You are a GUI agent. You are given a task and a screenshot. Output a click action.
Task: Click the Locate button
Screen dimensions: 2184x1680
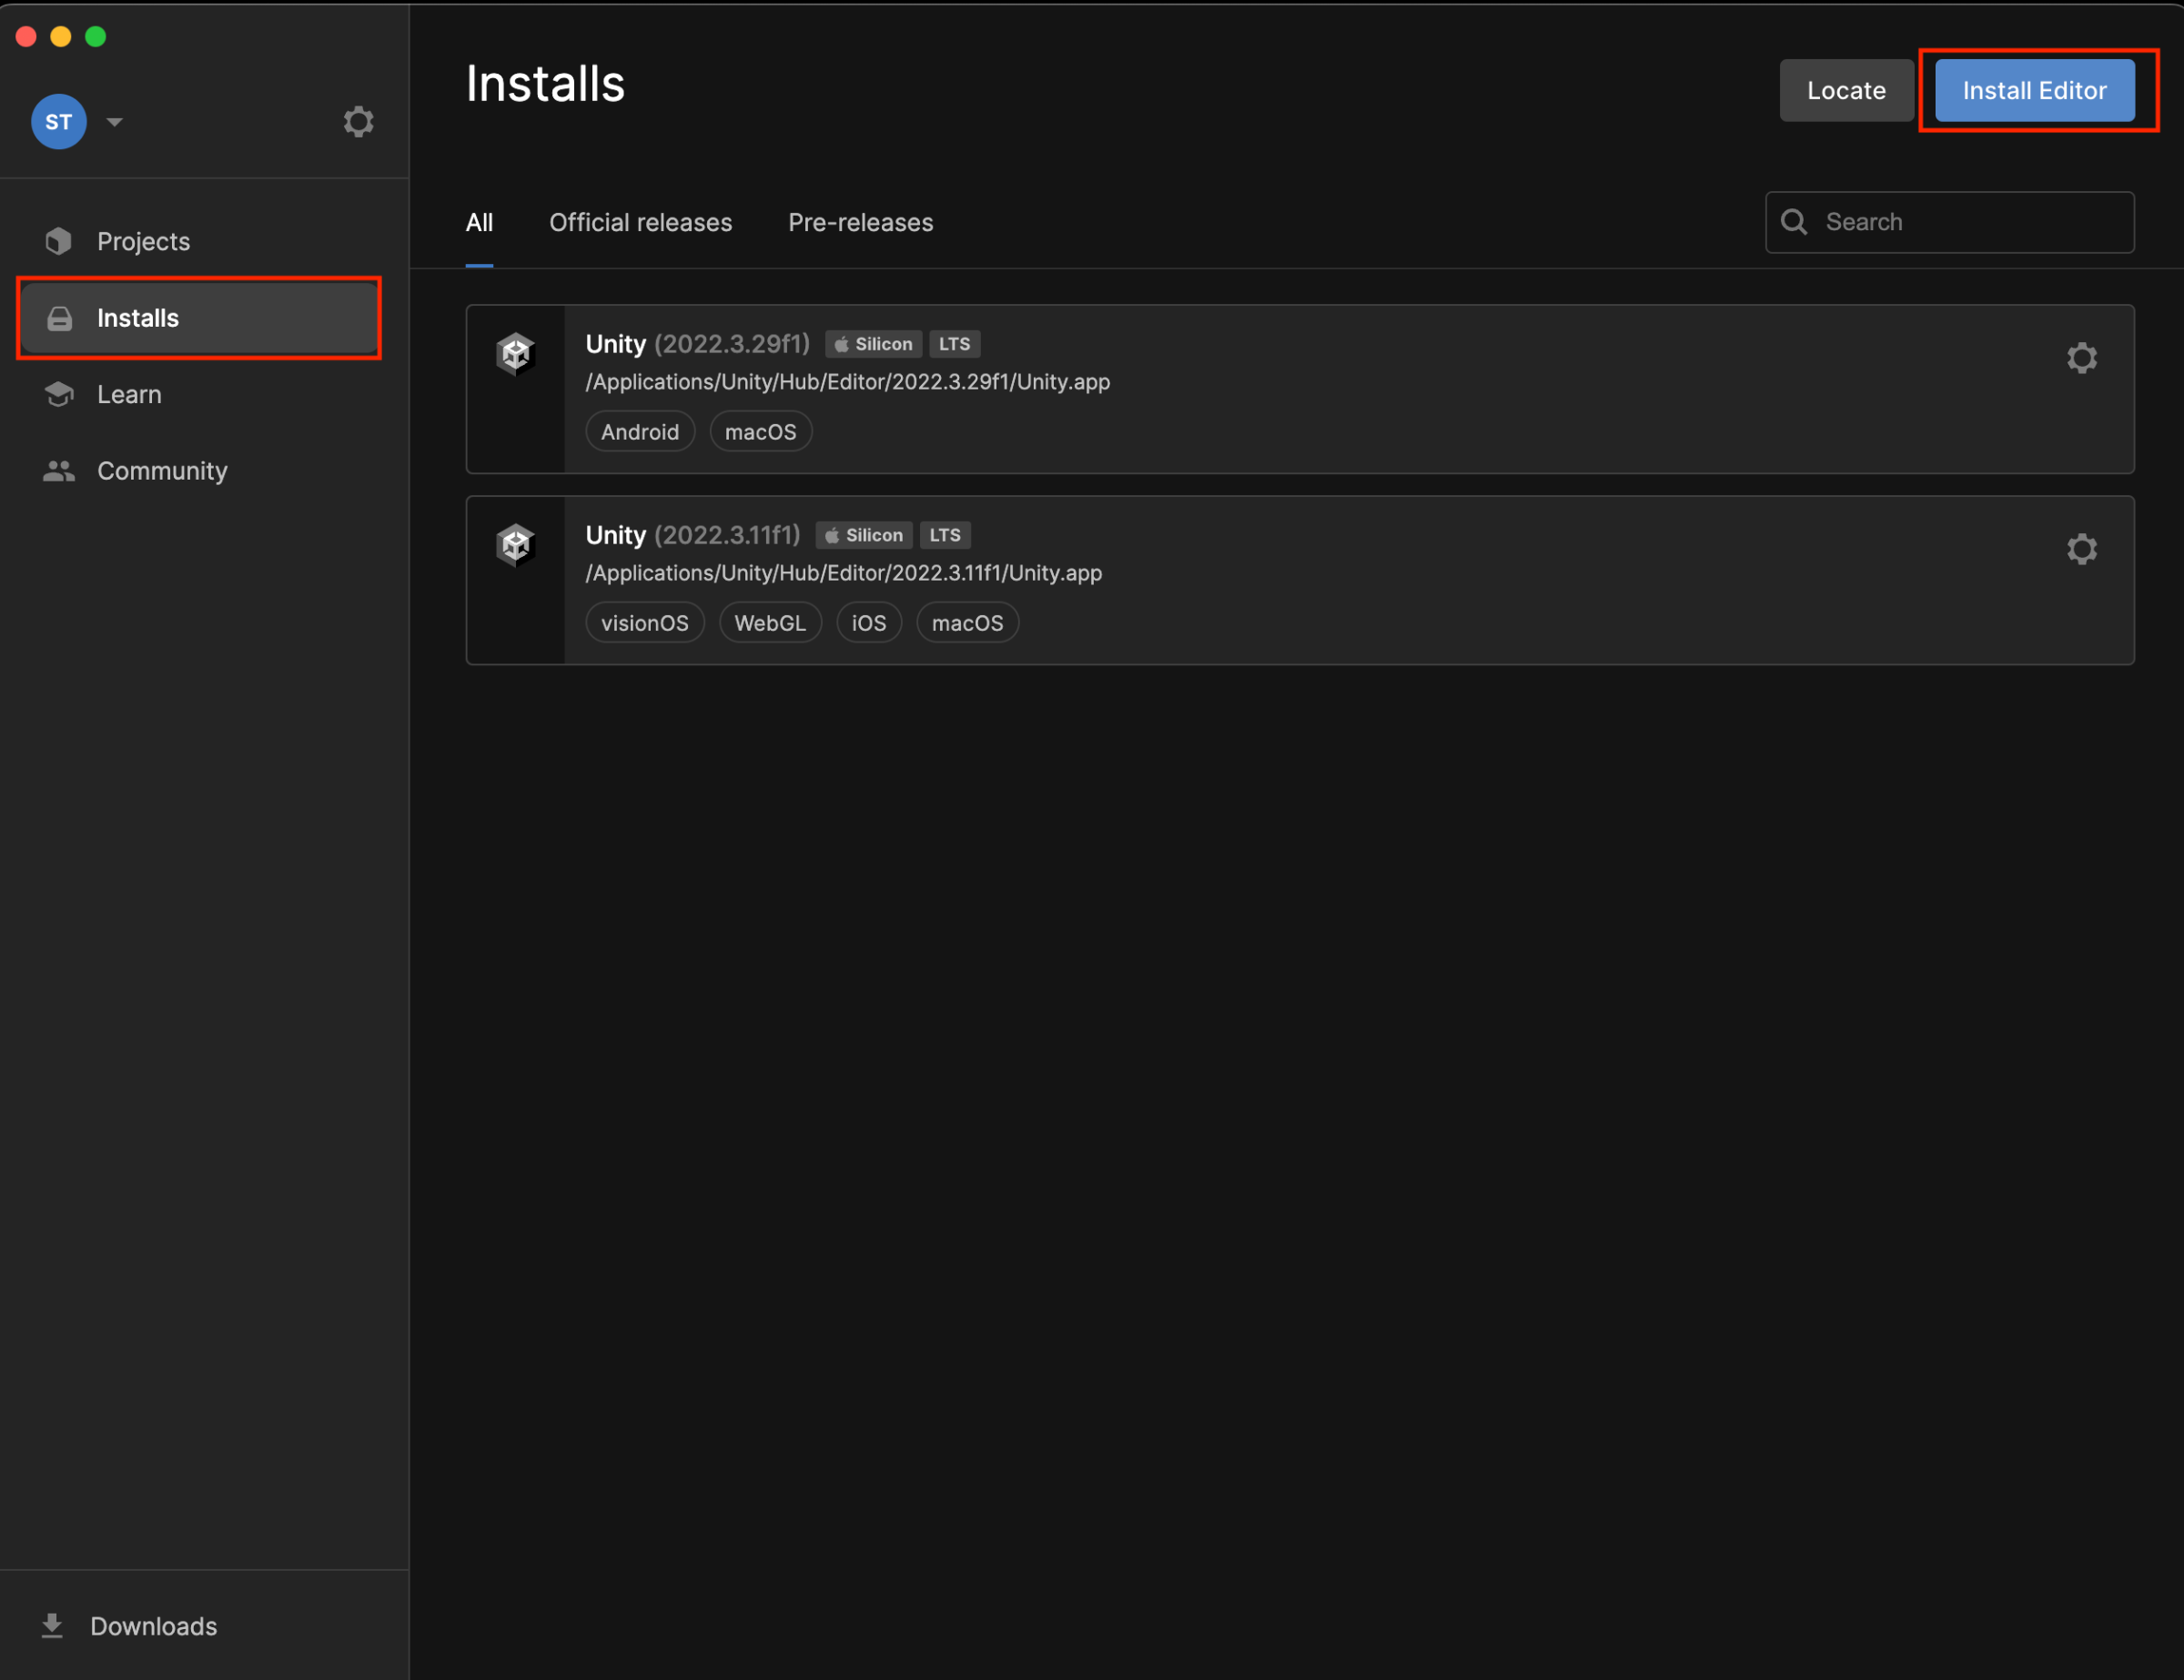(1846, 91)
